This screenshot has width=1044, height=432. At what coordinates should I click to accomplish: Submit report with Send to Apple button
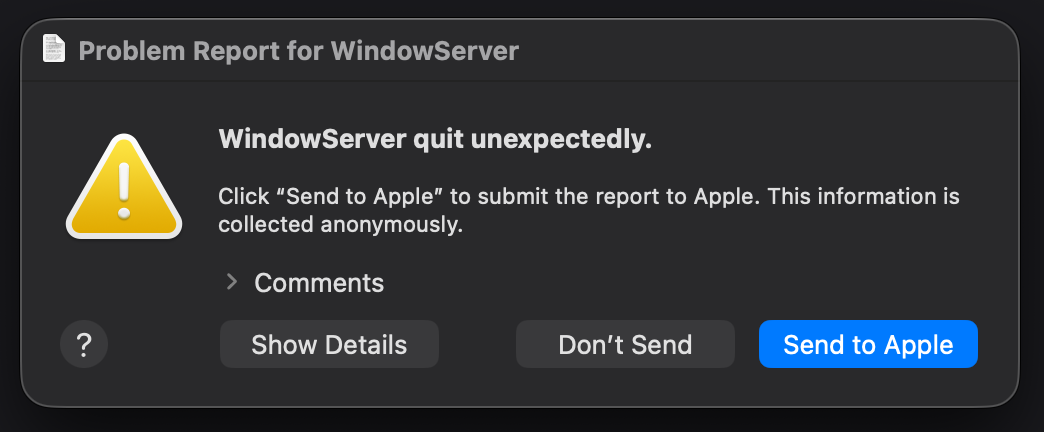868,345
